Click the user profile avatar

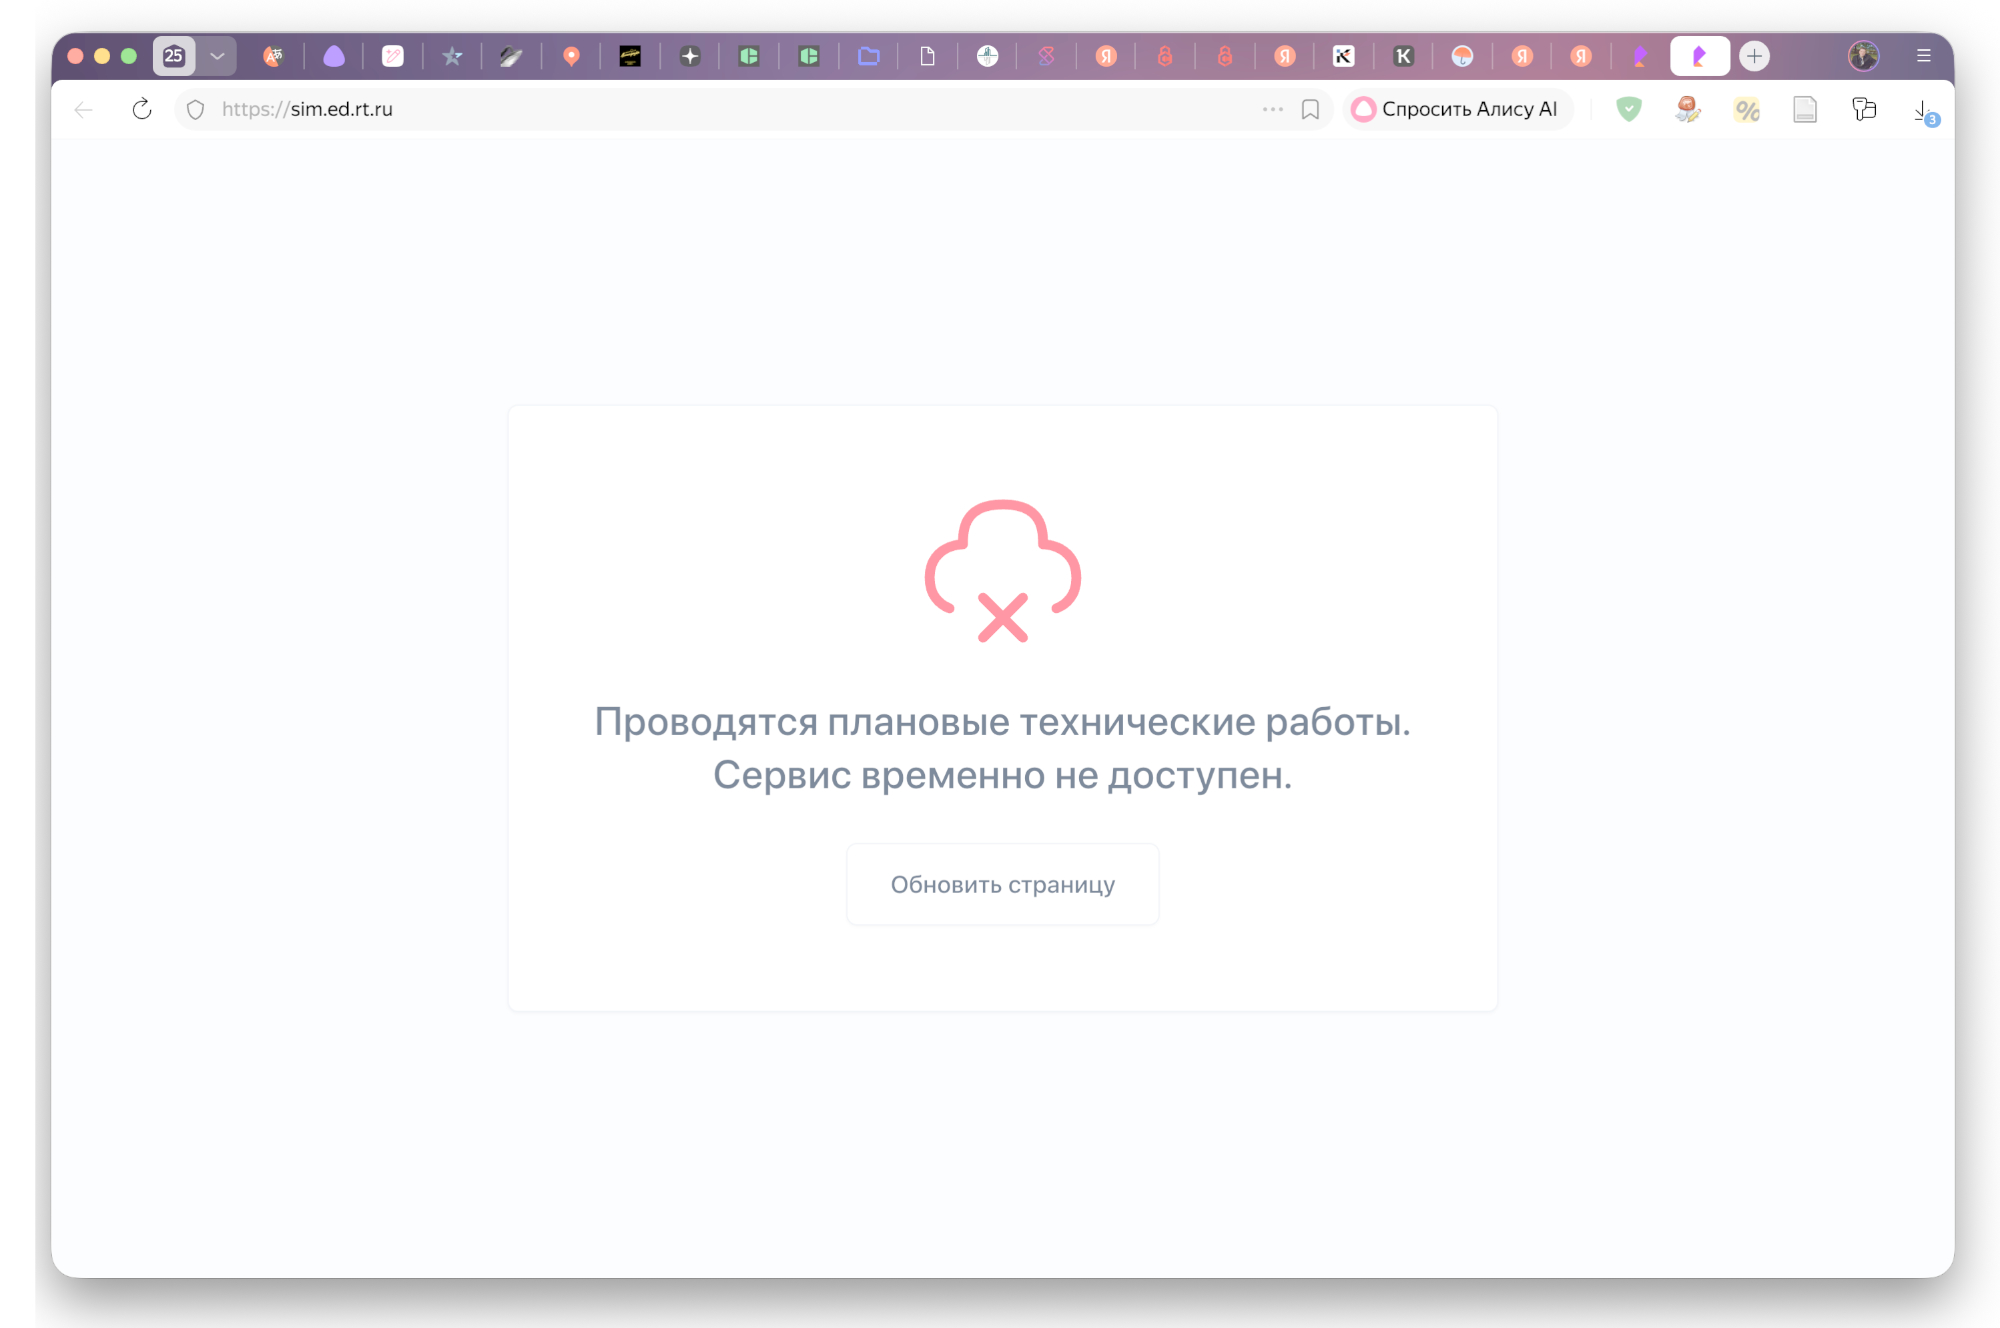click(x=1863, y=56)
